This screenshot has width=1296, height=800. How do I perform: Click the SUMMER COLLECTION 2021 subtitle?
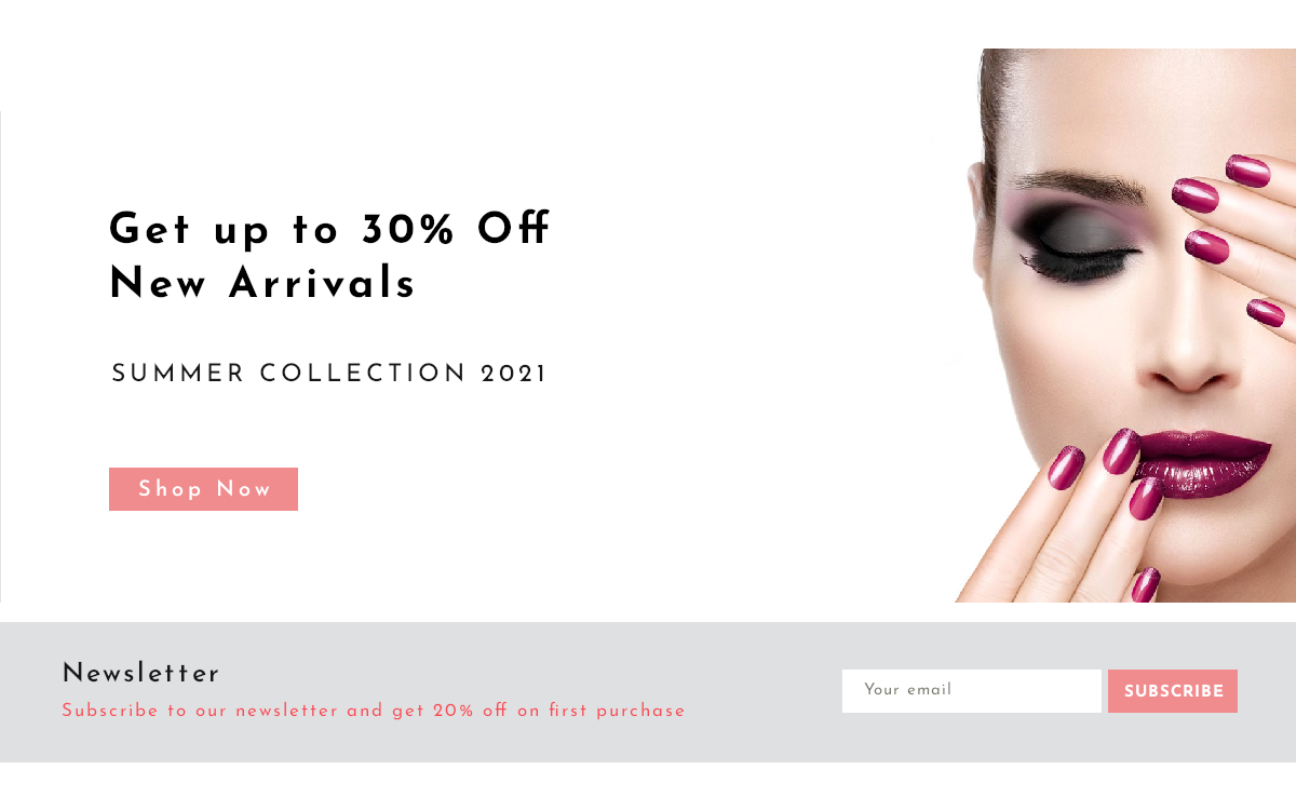[x=329, y=374]
